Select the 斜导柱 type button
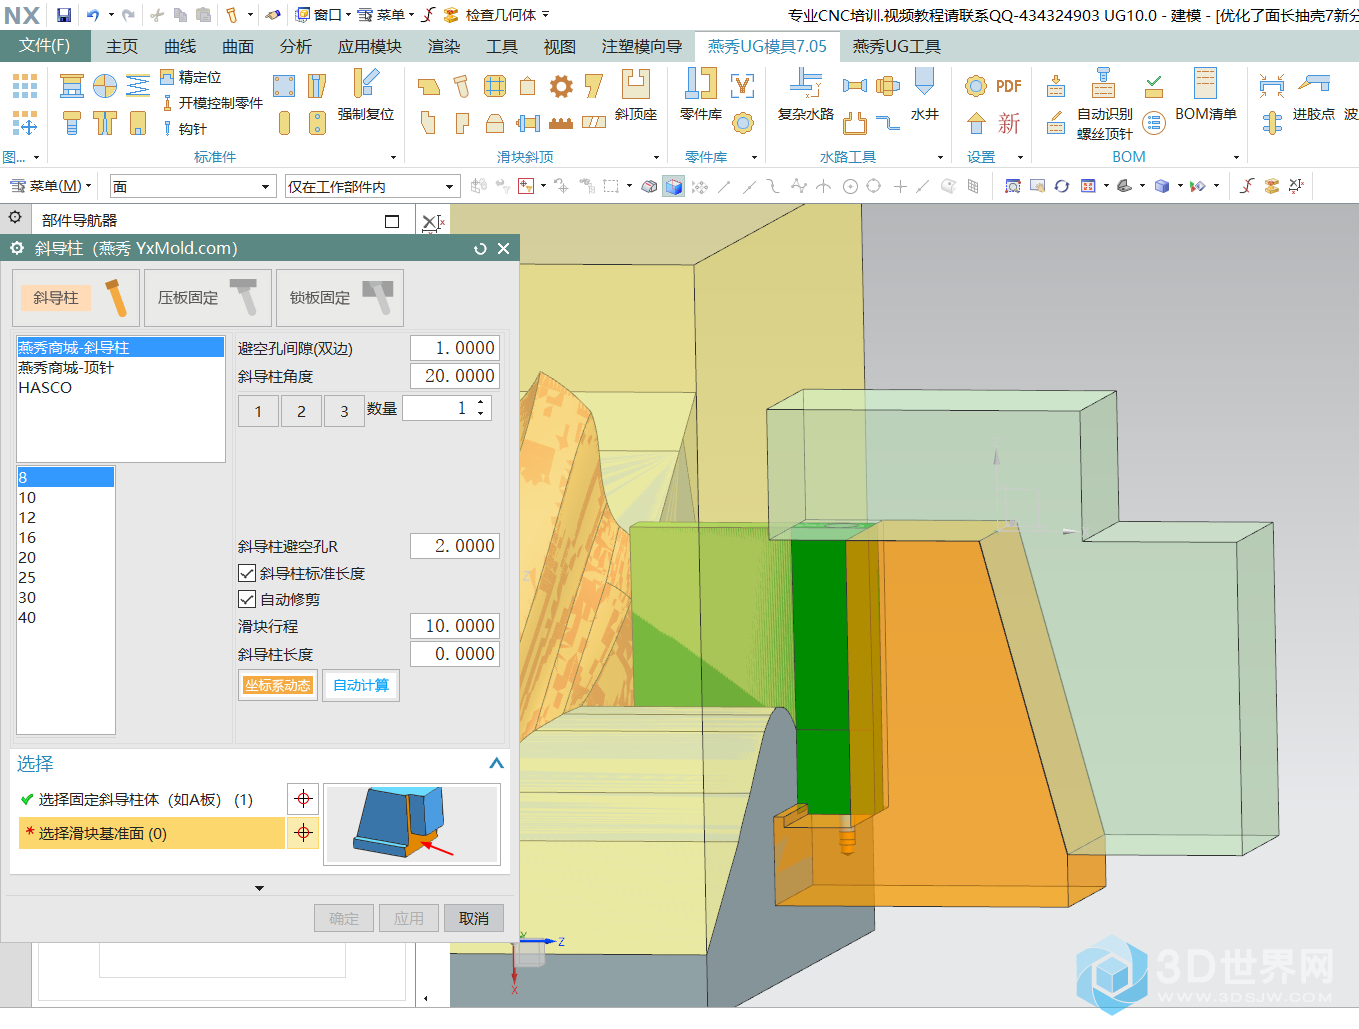 (75, 298)
